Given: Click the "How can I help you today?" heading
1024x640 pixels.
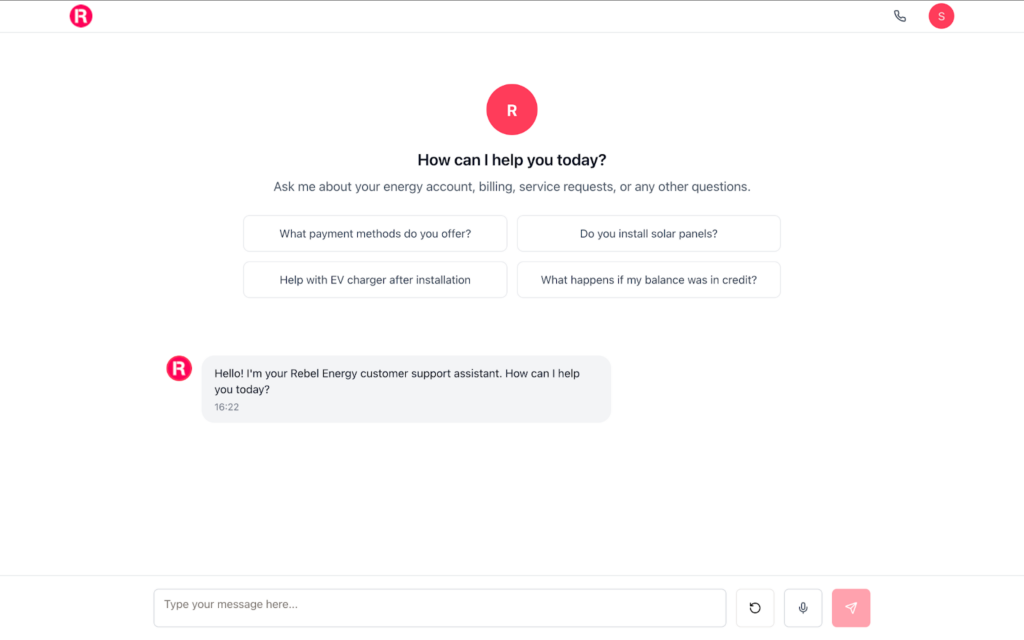Looking at the screenshot, I should (512, 160).
